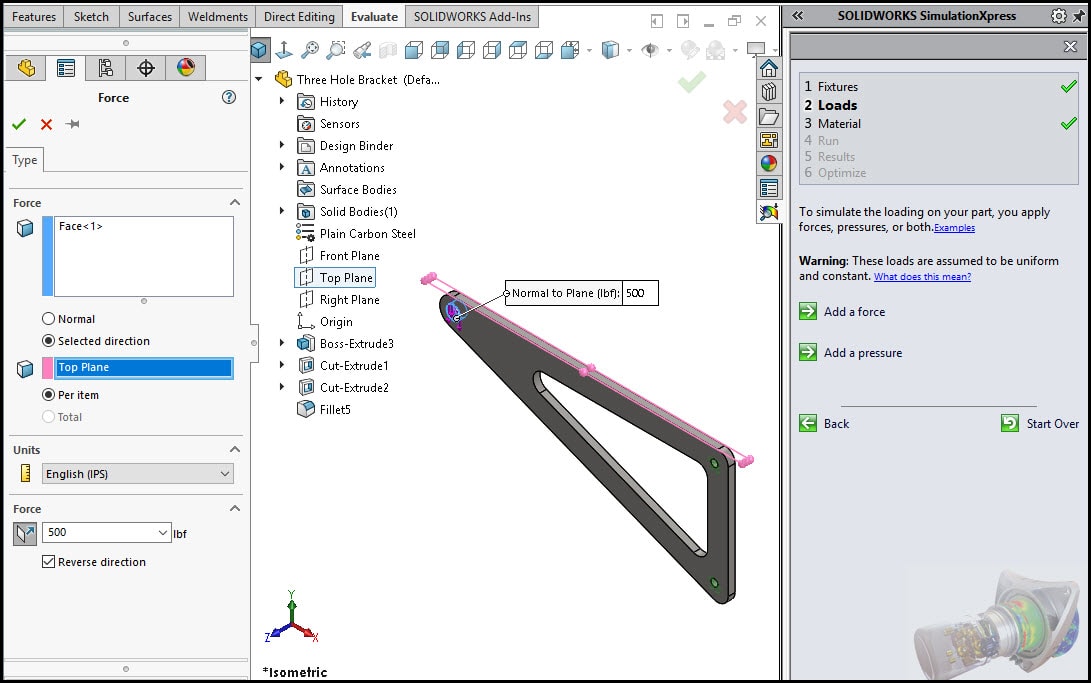
Task: Select the Normal radio button
Action: tap(49, 319)
